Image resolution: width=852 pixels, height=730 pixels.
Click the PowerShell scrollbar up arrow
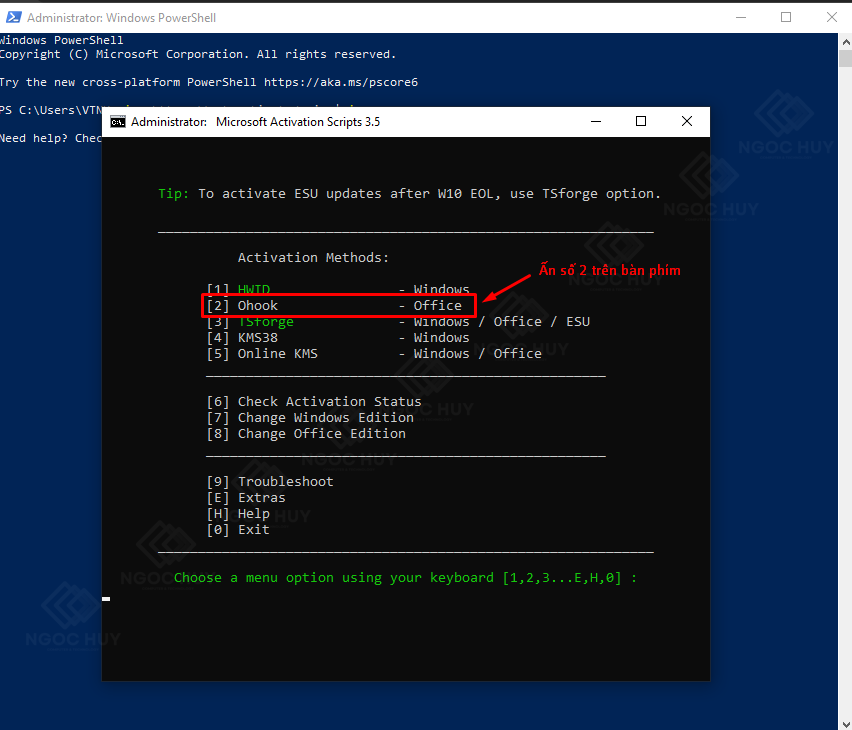click(845, 41)
